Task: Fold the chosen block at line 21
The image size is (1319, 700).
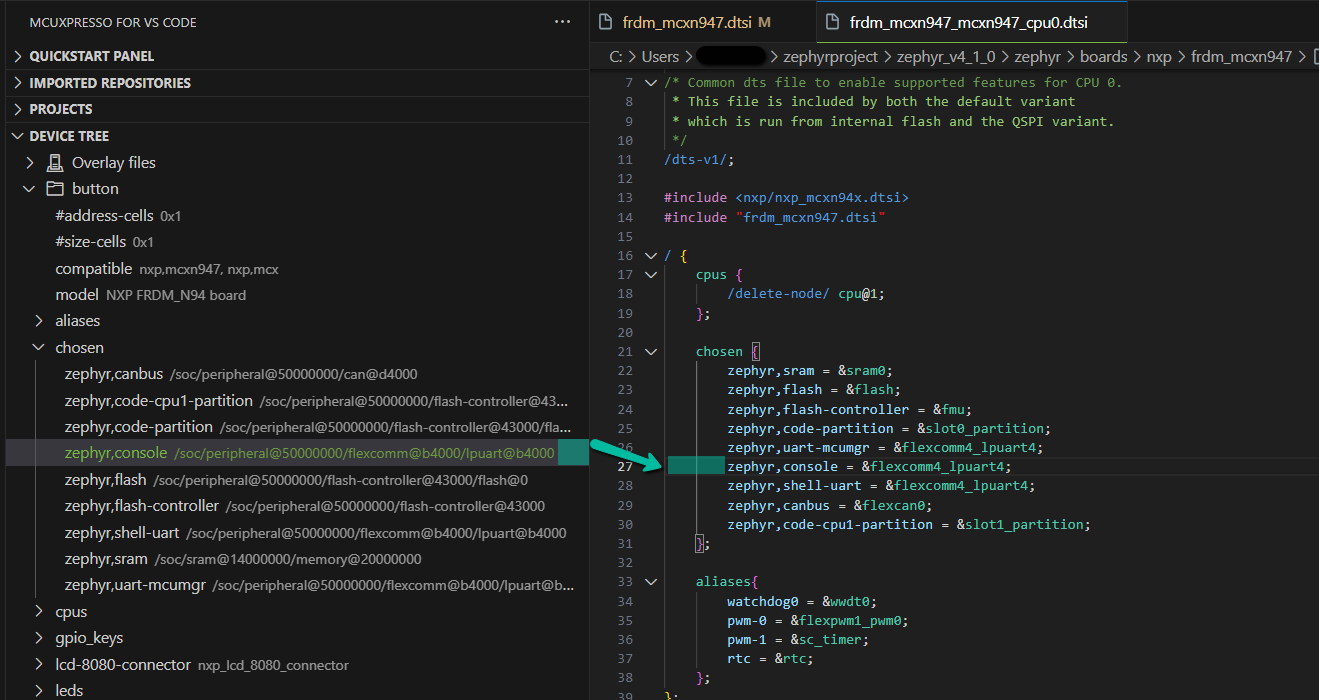Action: 651,352
